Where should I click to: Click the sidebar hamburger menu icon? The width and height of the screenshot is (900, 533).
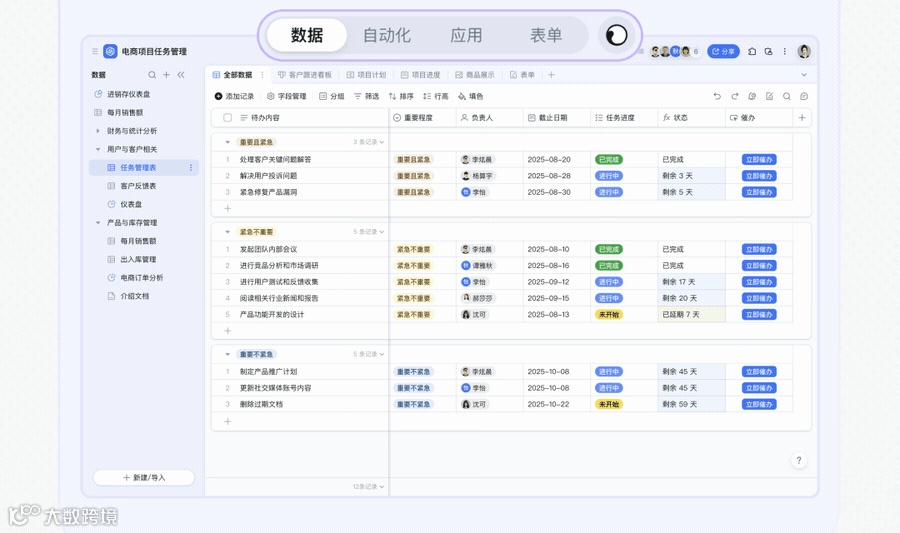[x=95, y=51]
